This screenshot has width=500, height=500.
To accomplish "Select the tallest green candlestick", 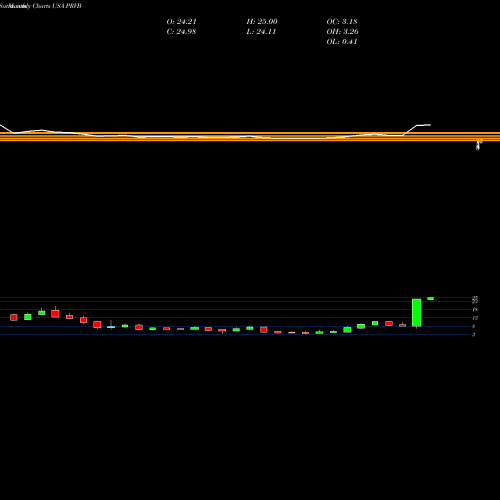I will coord(417,313).
